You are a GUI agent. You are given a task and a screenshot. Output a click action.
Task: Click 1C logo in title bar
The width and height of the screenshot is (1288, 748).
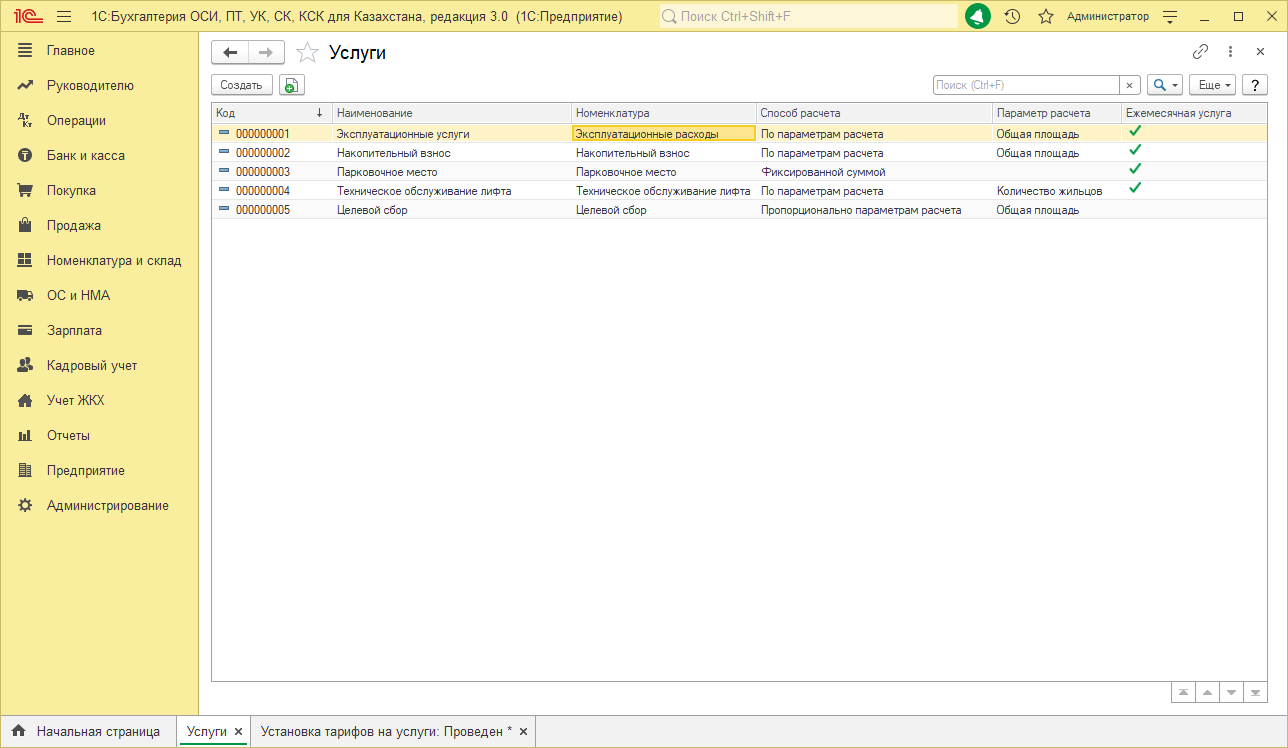point(27,17)
